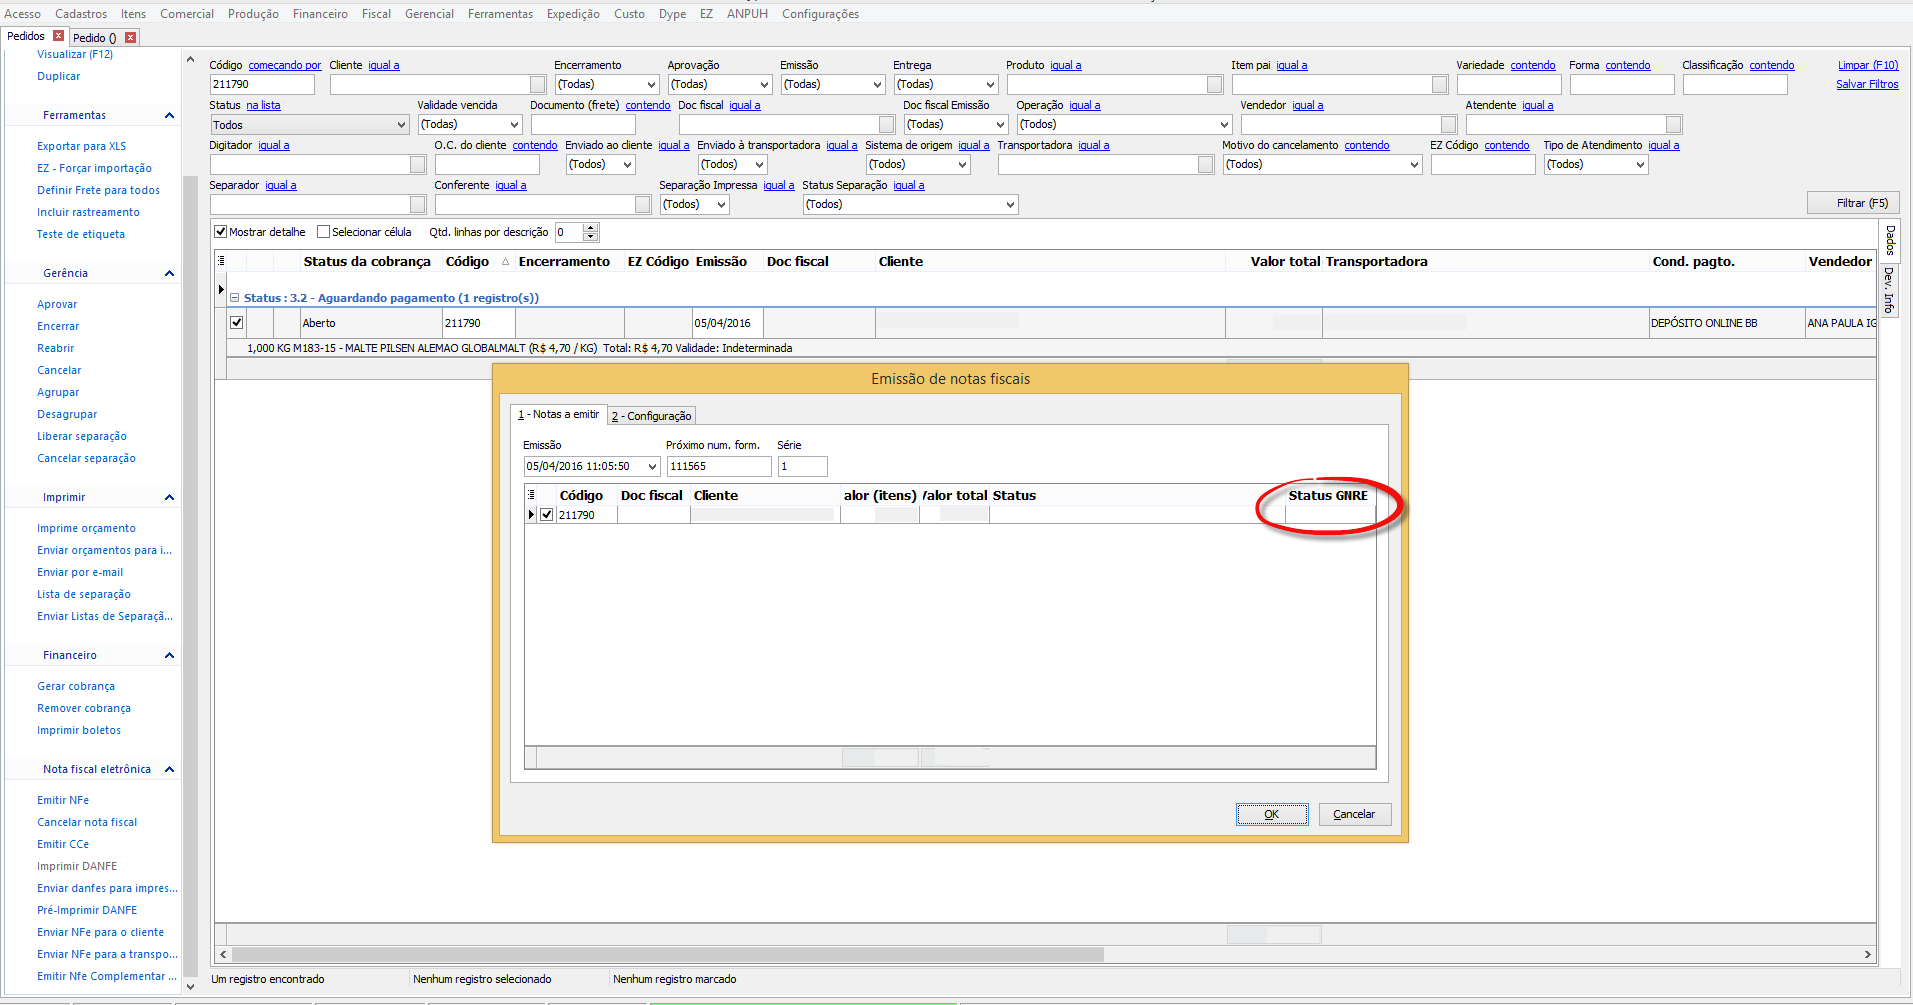Collapse the Financeiro sidebar section
Image resolution: width=1913 pixels, height=1005 pixels.
coord(169,656)
